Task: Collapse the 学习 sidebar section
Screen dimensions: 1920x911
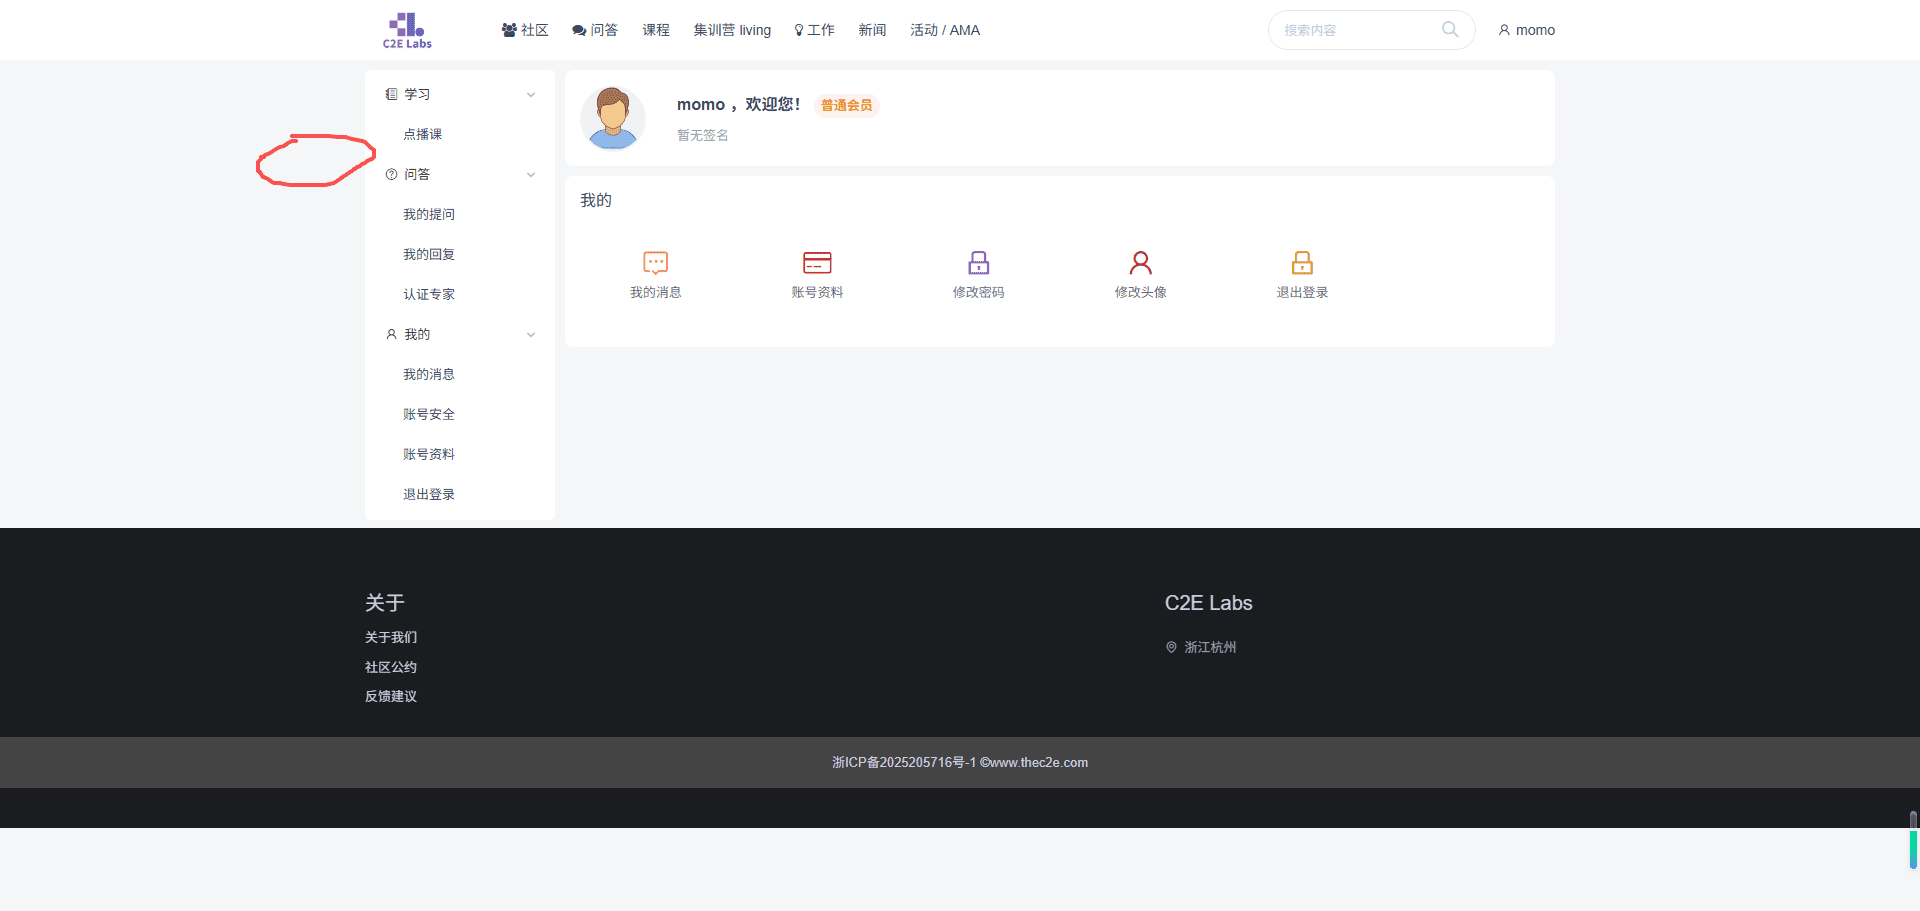Action: pos(531,95)
